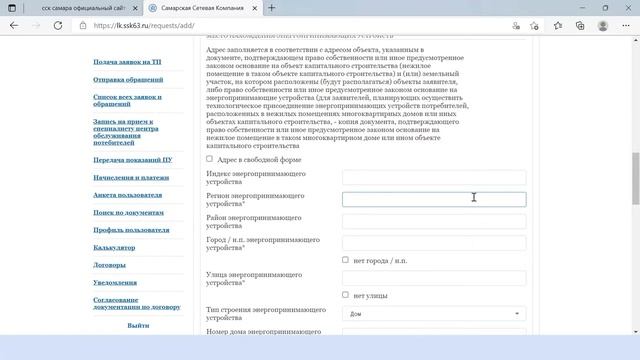The height and width of the screenshot is (360, 640).
Task: Open the browser profile avatar
Action: (x=603, y=26)
